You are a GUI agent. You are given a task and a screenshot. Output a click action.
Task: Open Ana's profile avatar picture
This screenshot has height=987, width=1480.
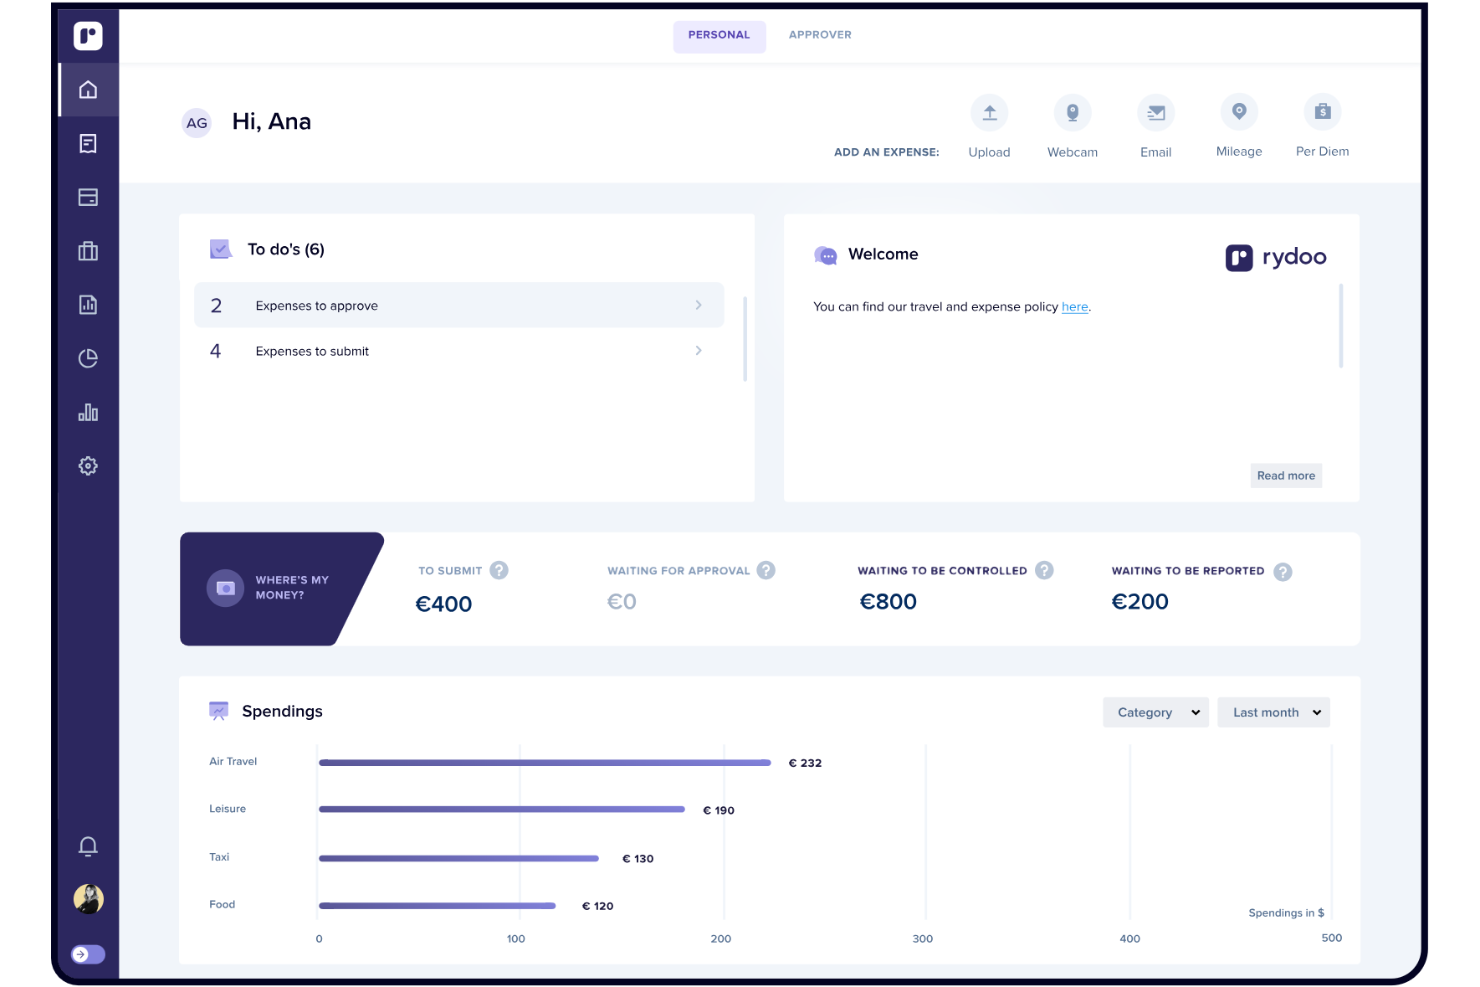(x=88, y=899)
